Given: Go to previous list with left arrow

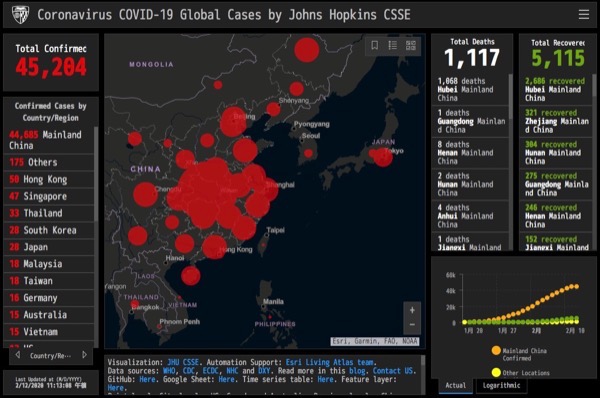Looking at the screenshot, I should pyautogui.click(x=18, y=355).
